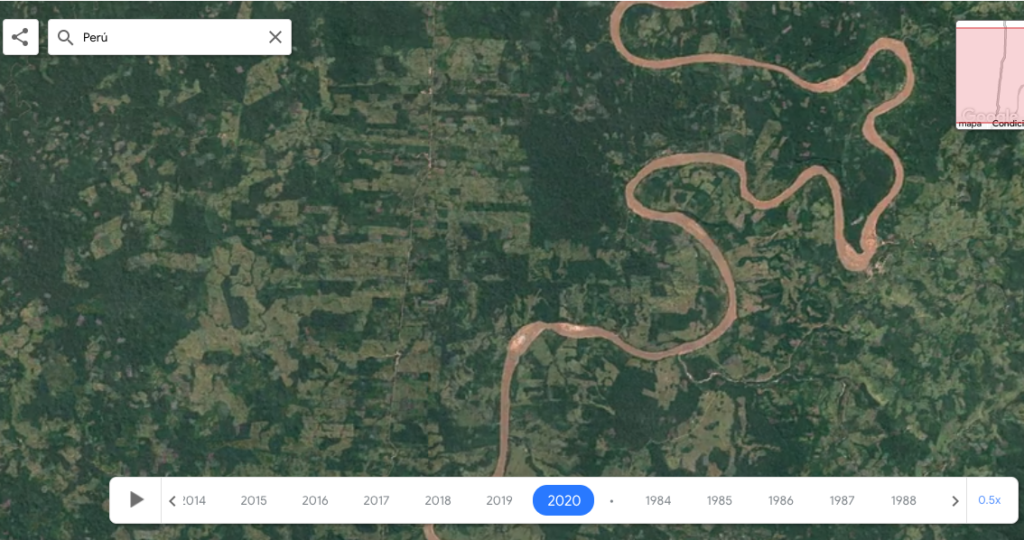Click the search magnifier icon
The height and width of the screenshot is (540, 1024).
(x=65, y=37)
